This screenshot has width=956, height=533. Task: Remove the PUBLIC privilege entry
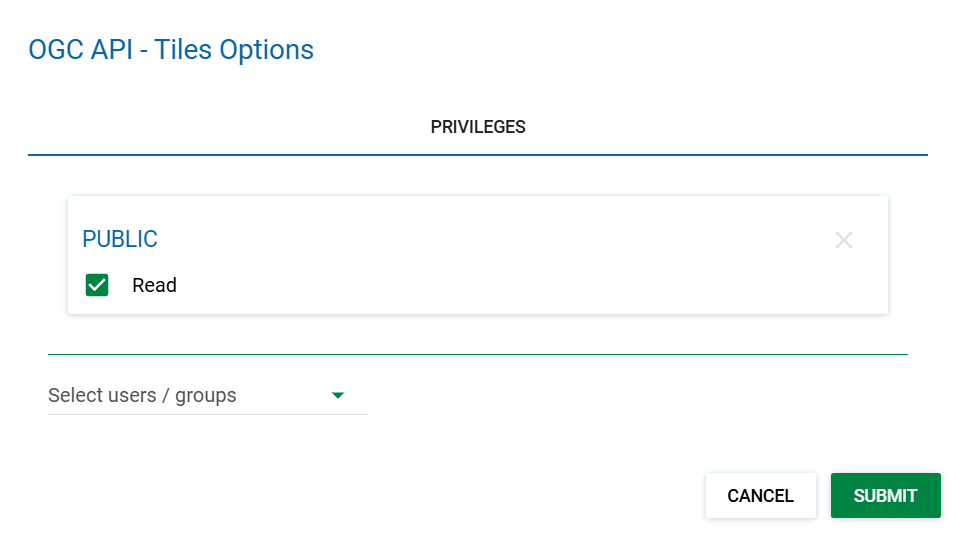844,240
